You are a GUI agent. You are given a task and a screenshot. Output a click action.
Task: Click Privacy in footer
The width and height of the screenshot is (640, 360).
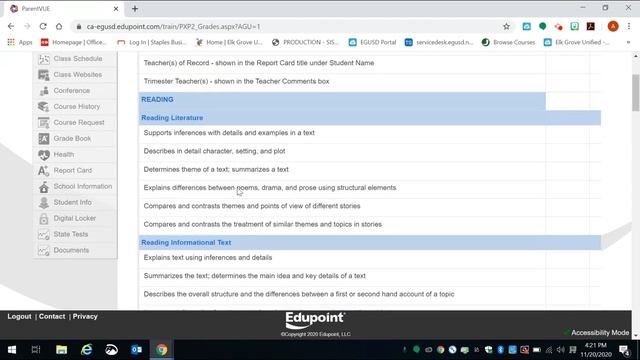[85, 316]
